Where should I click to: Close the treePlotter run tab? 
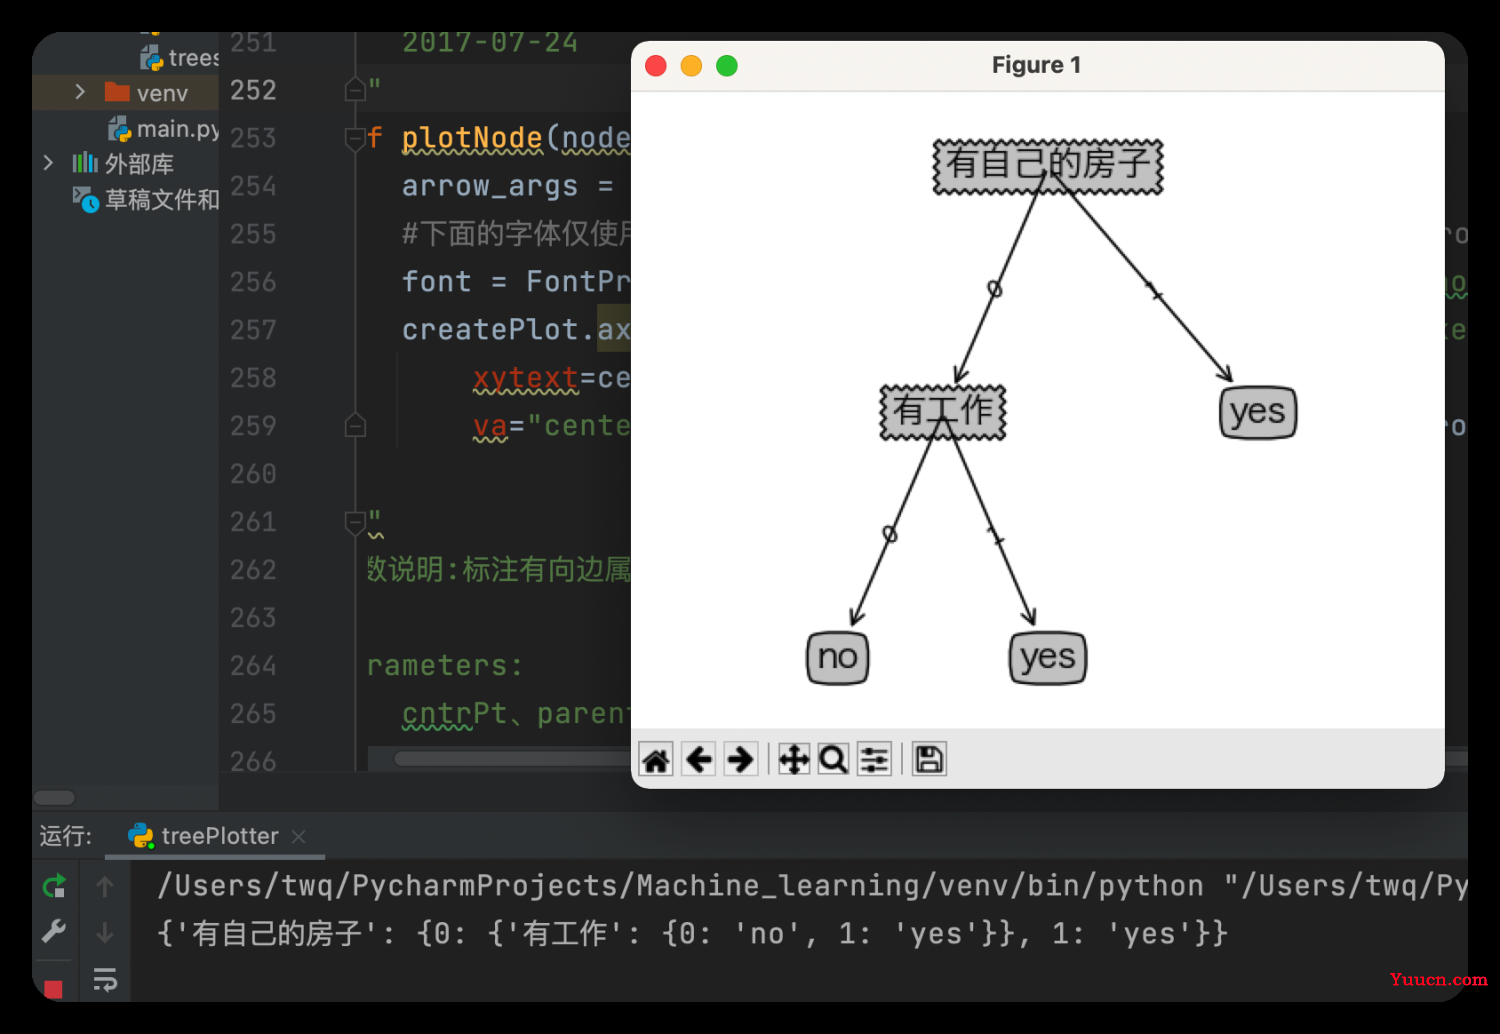click(298, 836)
